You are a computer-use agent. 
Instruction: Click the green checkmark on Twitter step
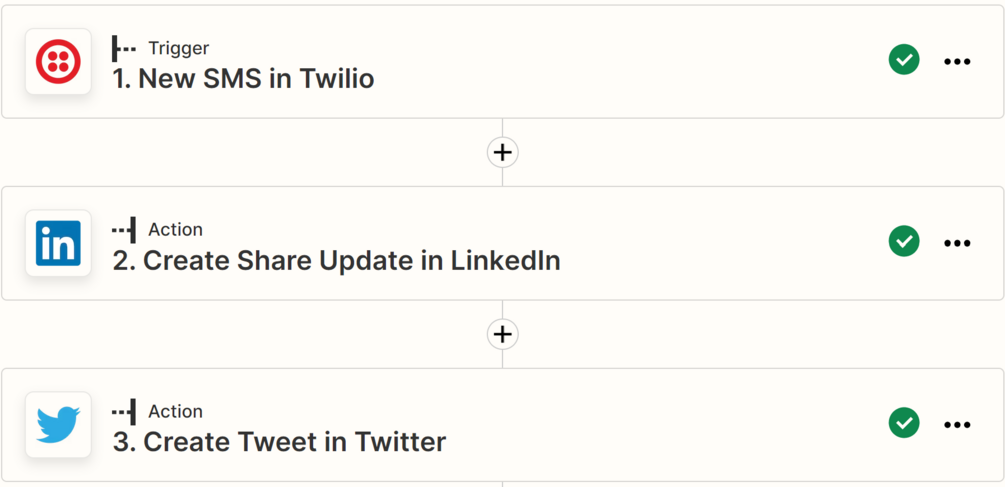click(x=904, y=424)
